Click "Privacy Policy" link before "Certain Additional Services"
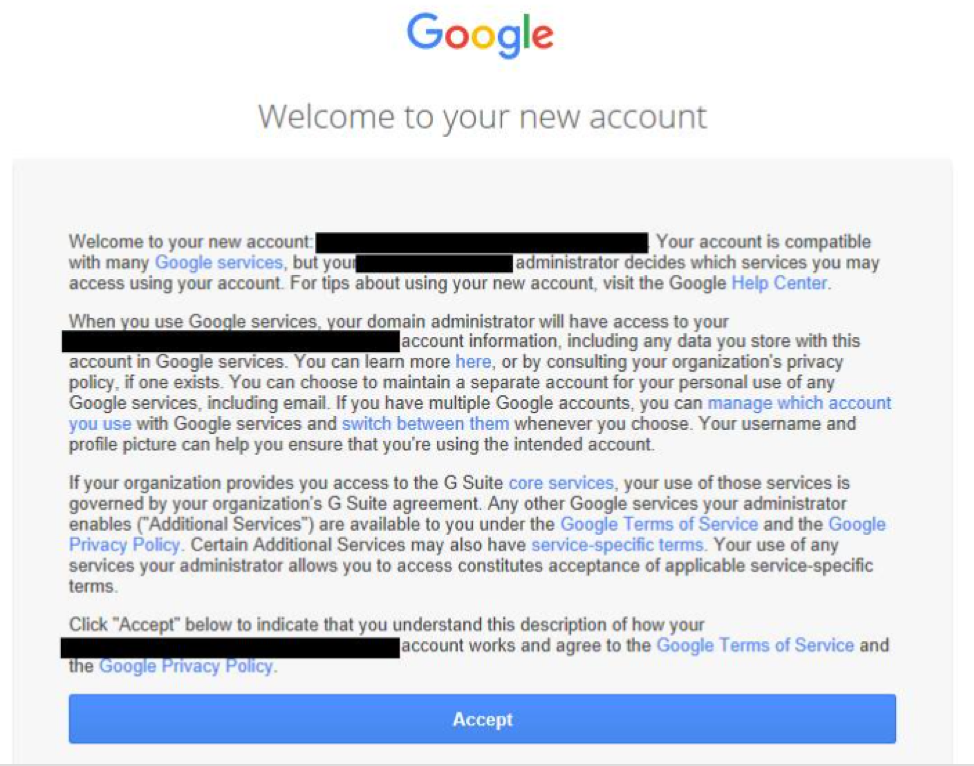974x766 pixels. coord(124,545)
